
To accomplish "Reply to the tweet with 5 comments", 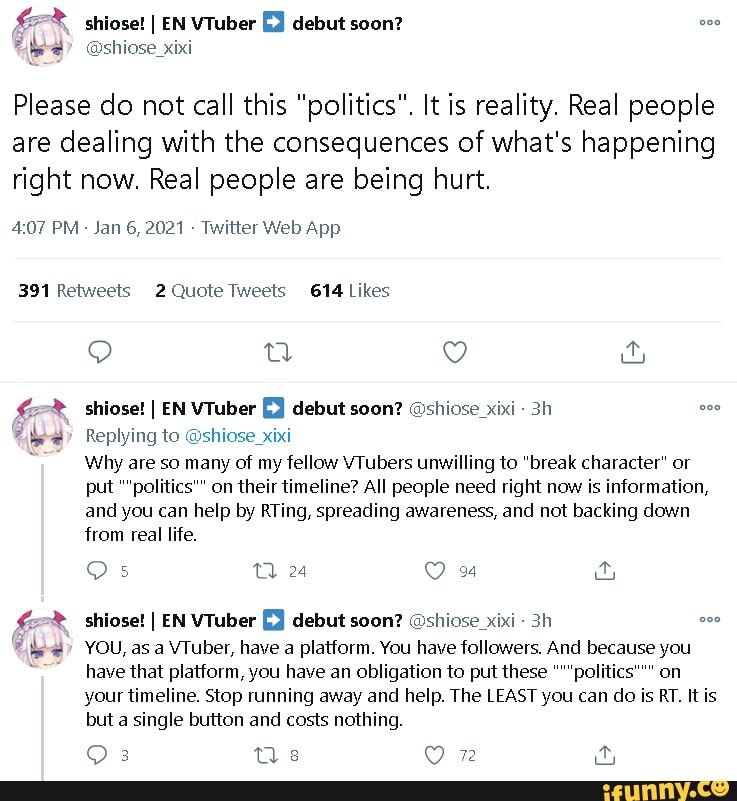I will 98,571.
